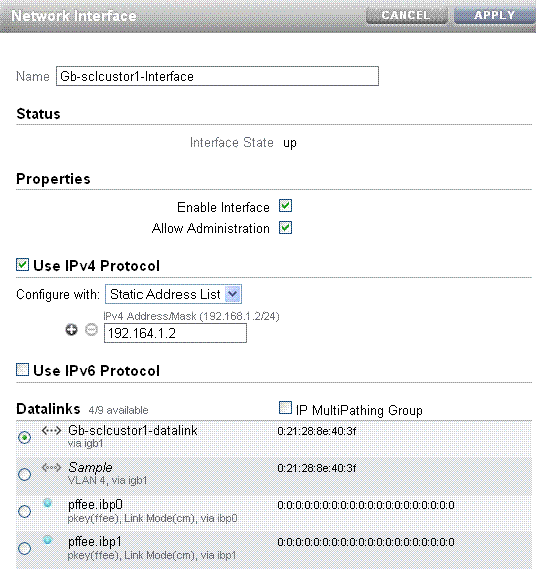Click the Gb-sclcustor1-datalink link arrows icon
The image size is (536, 570).
tap(51, 431)
